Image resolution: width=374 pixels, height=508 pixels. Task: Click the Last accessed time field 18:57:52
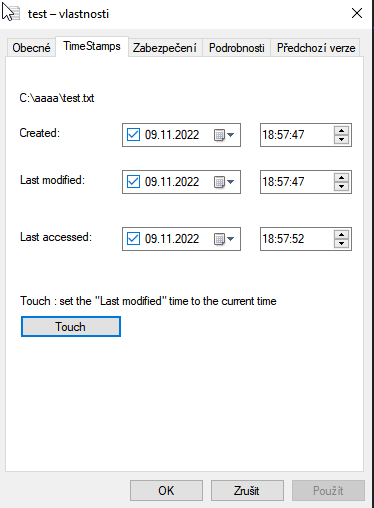(x=297, y=239)
